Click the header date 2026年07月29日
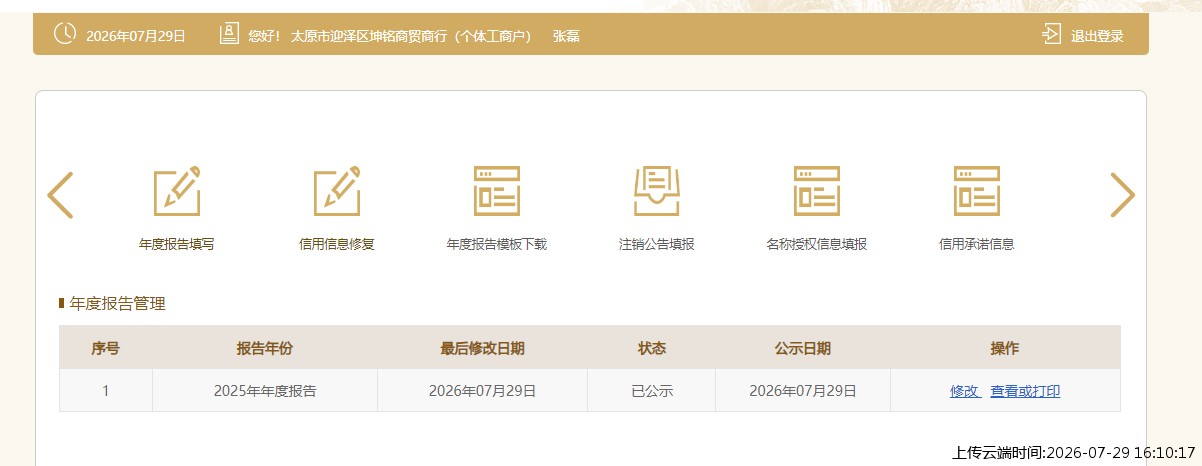 [136, 36]
